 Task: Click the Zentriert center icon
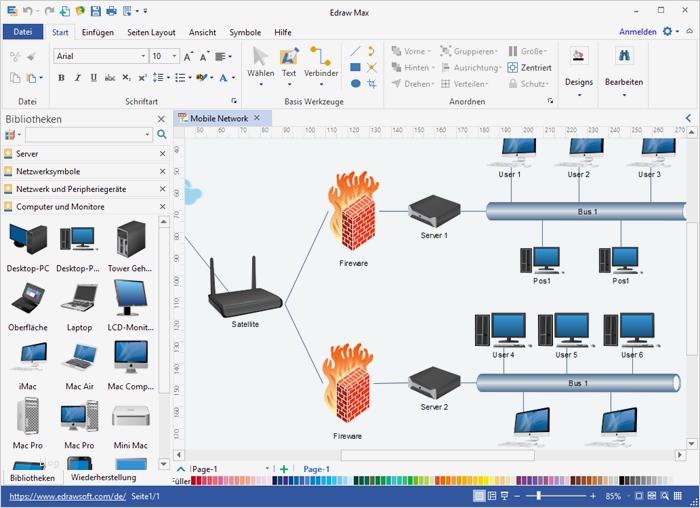coord(514,67)
